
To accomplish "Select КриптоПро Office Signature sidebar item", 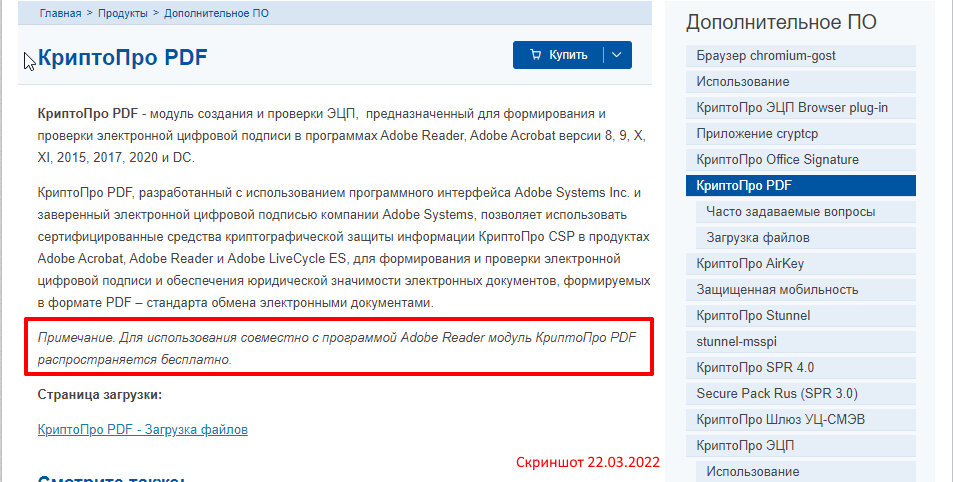I will click(800, 159).
